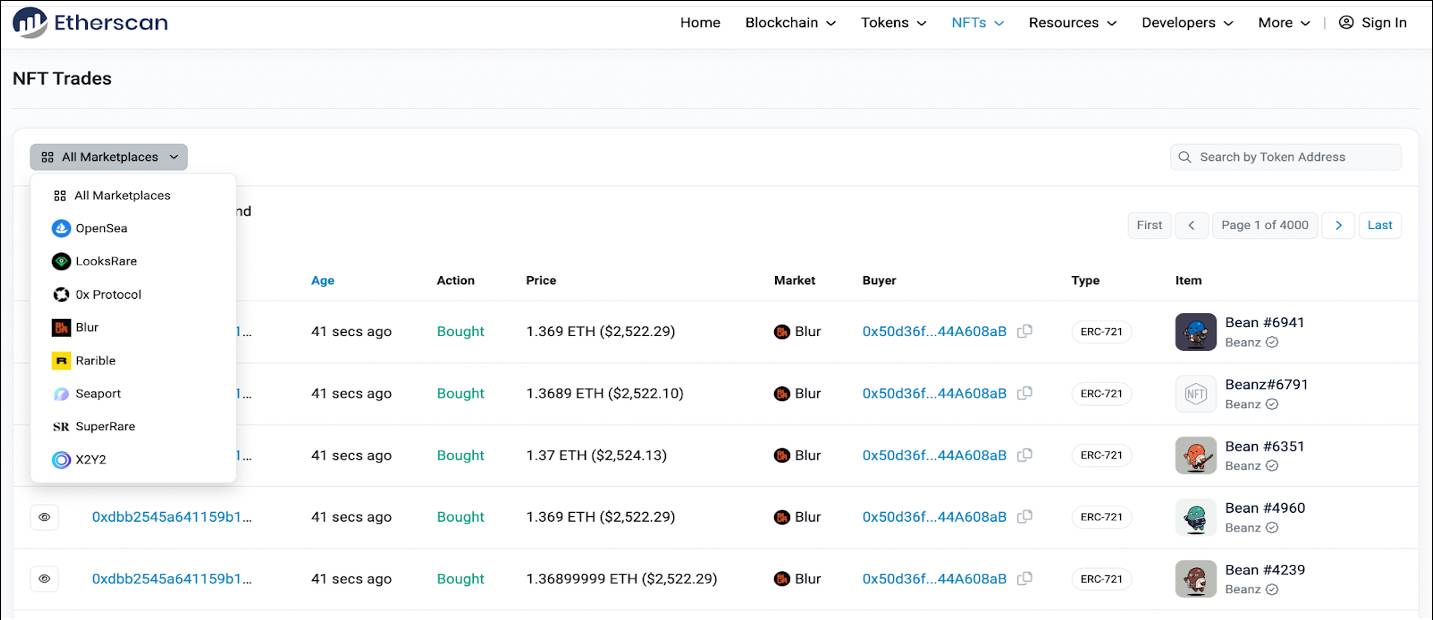The width and height of the screenshot is (1433, 620).
Task: Copy buyer address in Bean #4960 row
Action: [x=1025, y=518]
